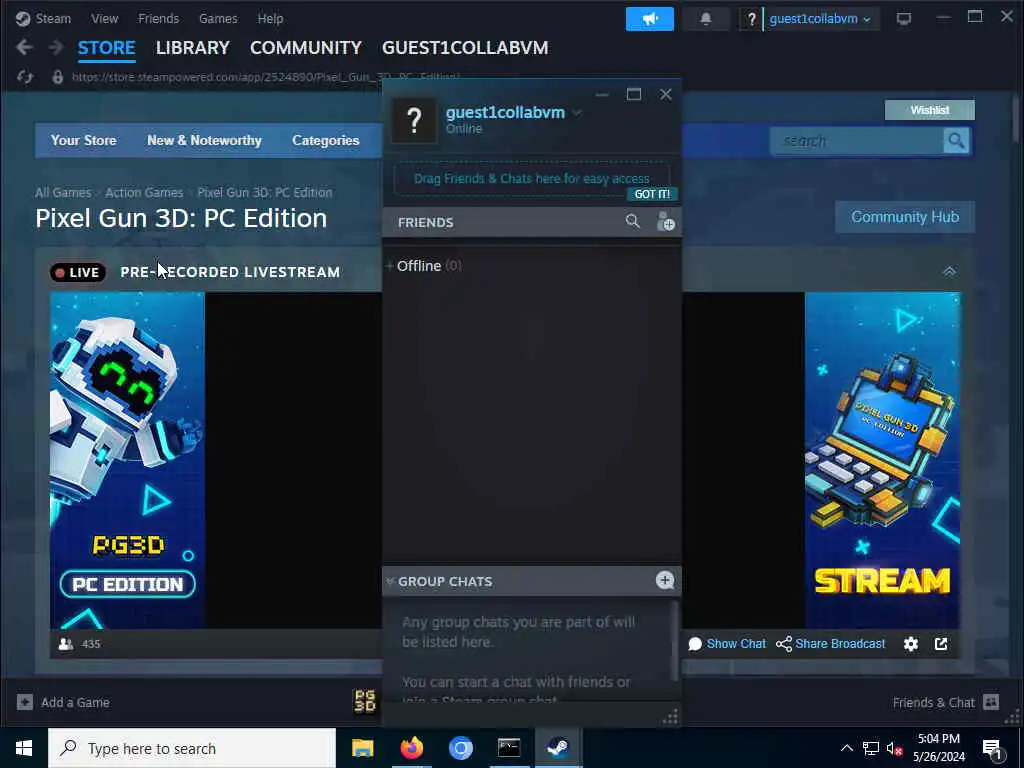Click the viewer count icon

point(66,644)
